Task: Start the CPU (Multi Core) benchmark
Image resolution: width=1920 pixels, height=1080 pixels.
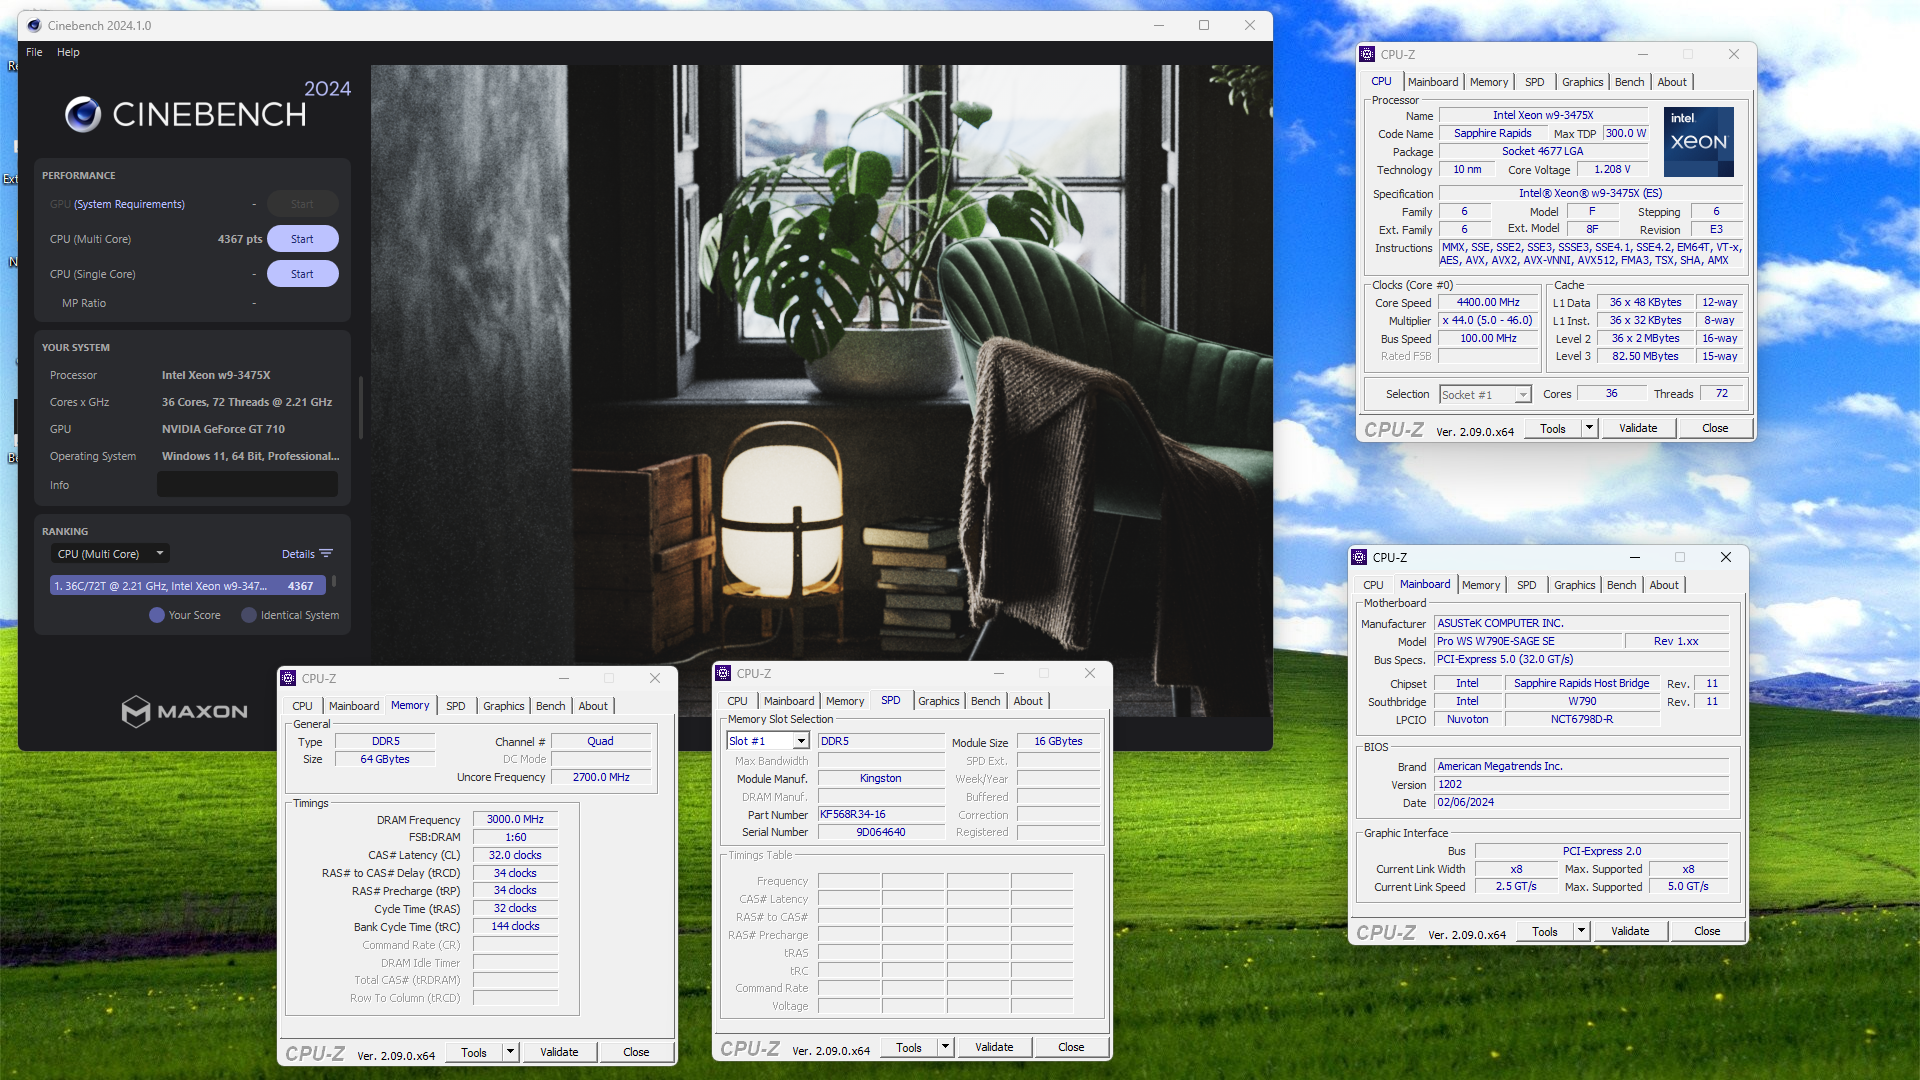Action: click(302, 239)
